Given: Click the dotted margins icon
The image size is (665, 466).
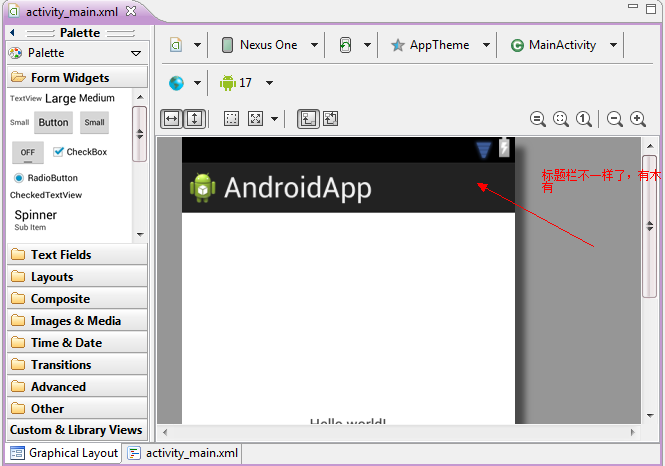Looking at the screenshot, I should pyautogui.click(x=231, y=119).
